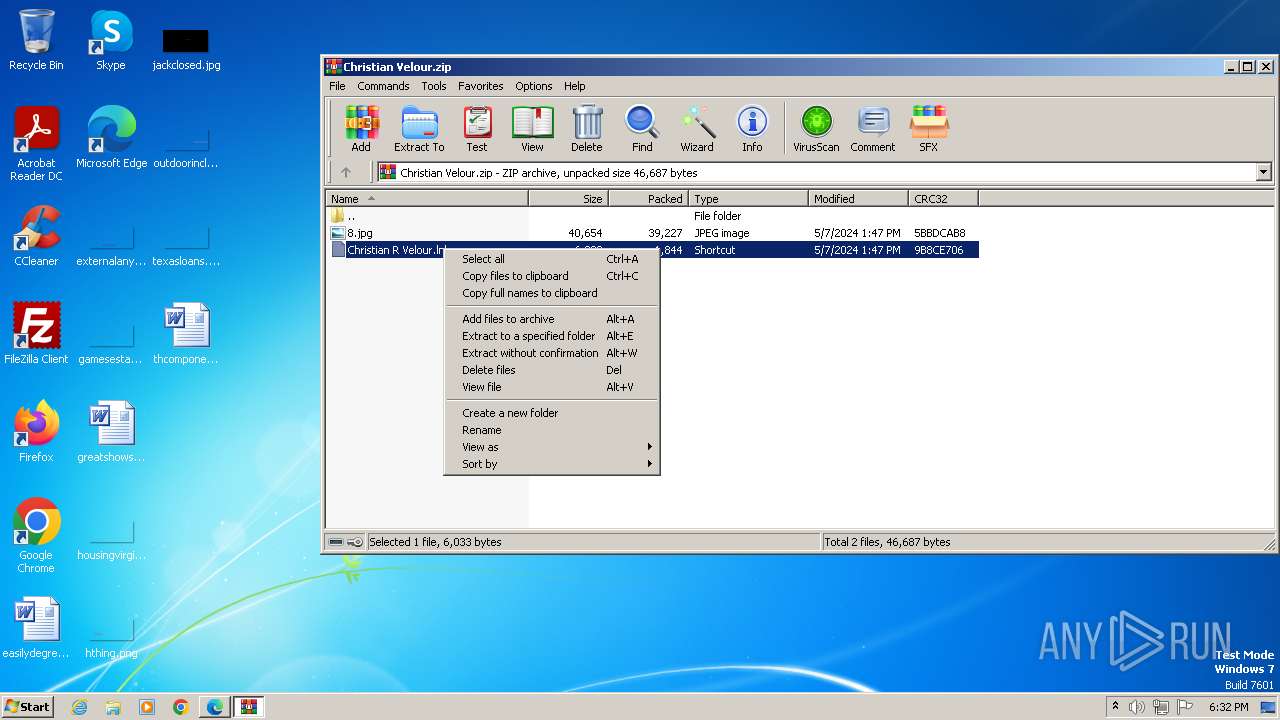Image resolution: width=1280 pixels, height=720 pixels.
Task: Sort by Packed column header
Action: point(648,199)
